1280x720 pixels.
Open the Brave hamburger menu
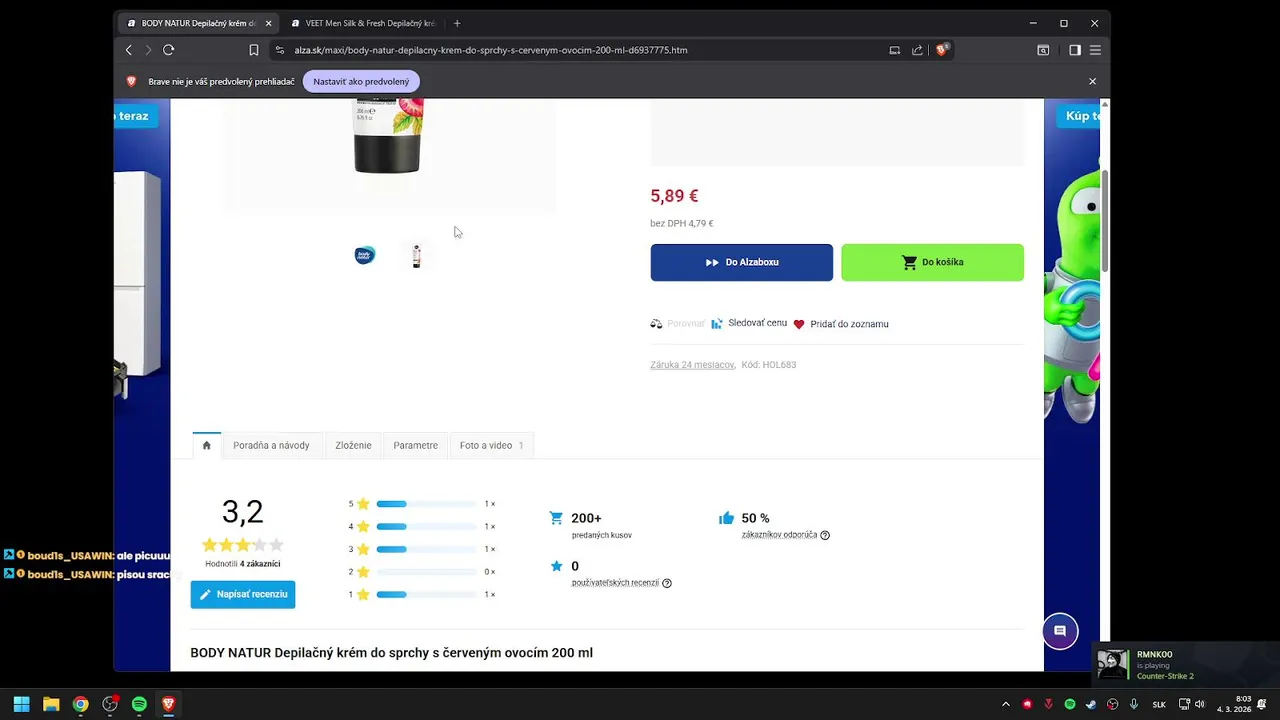click(1096, 50)
